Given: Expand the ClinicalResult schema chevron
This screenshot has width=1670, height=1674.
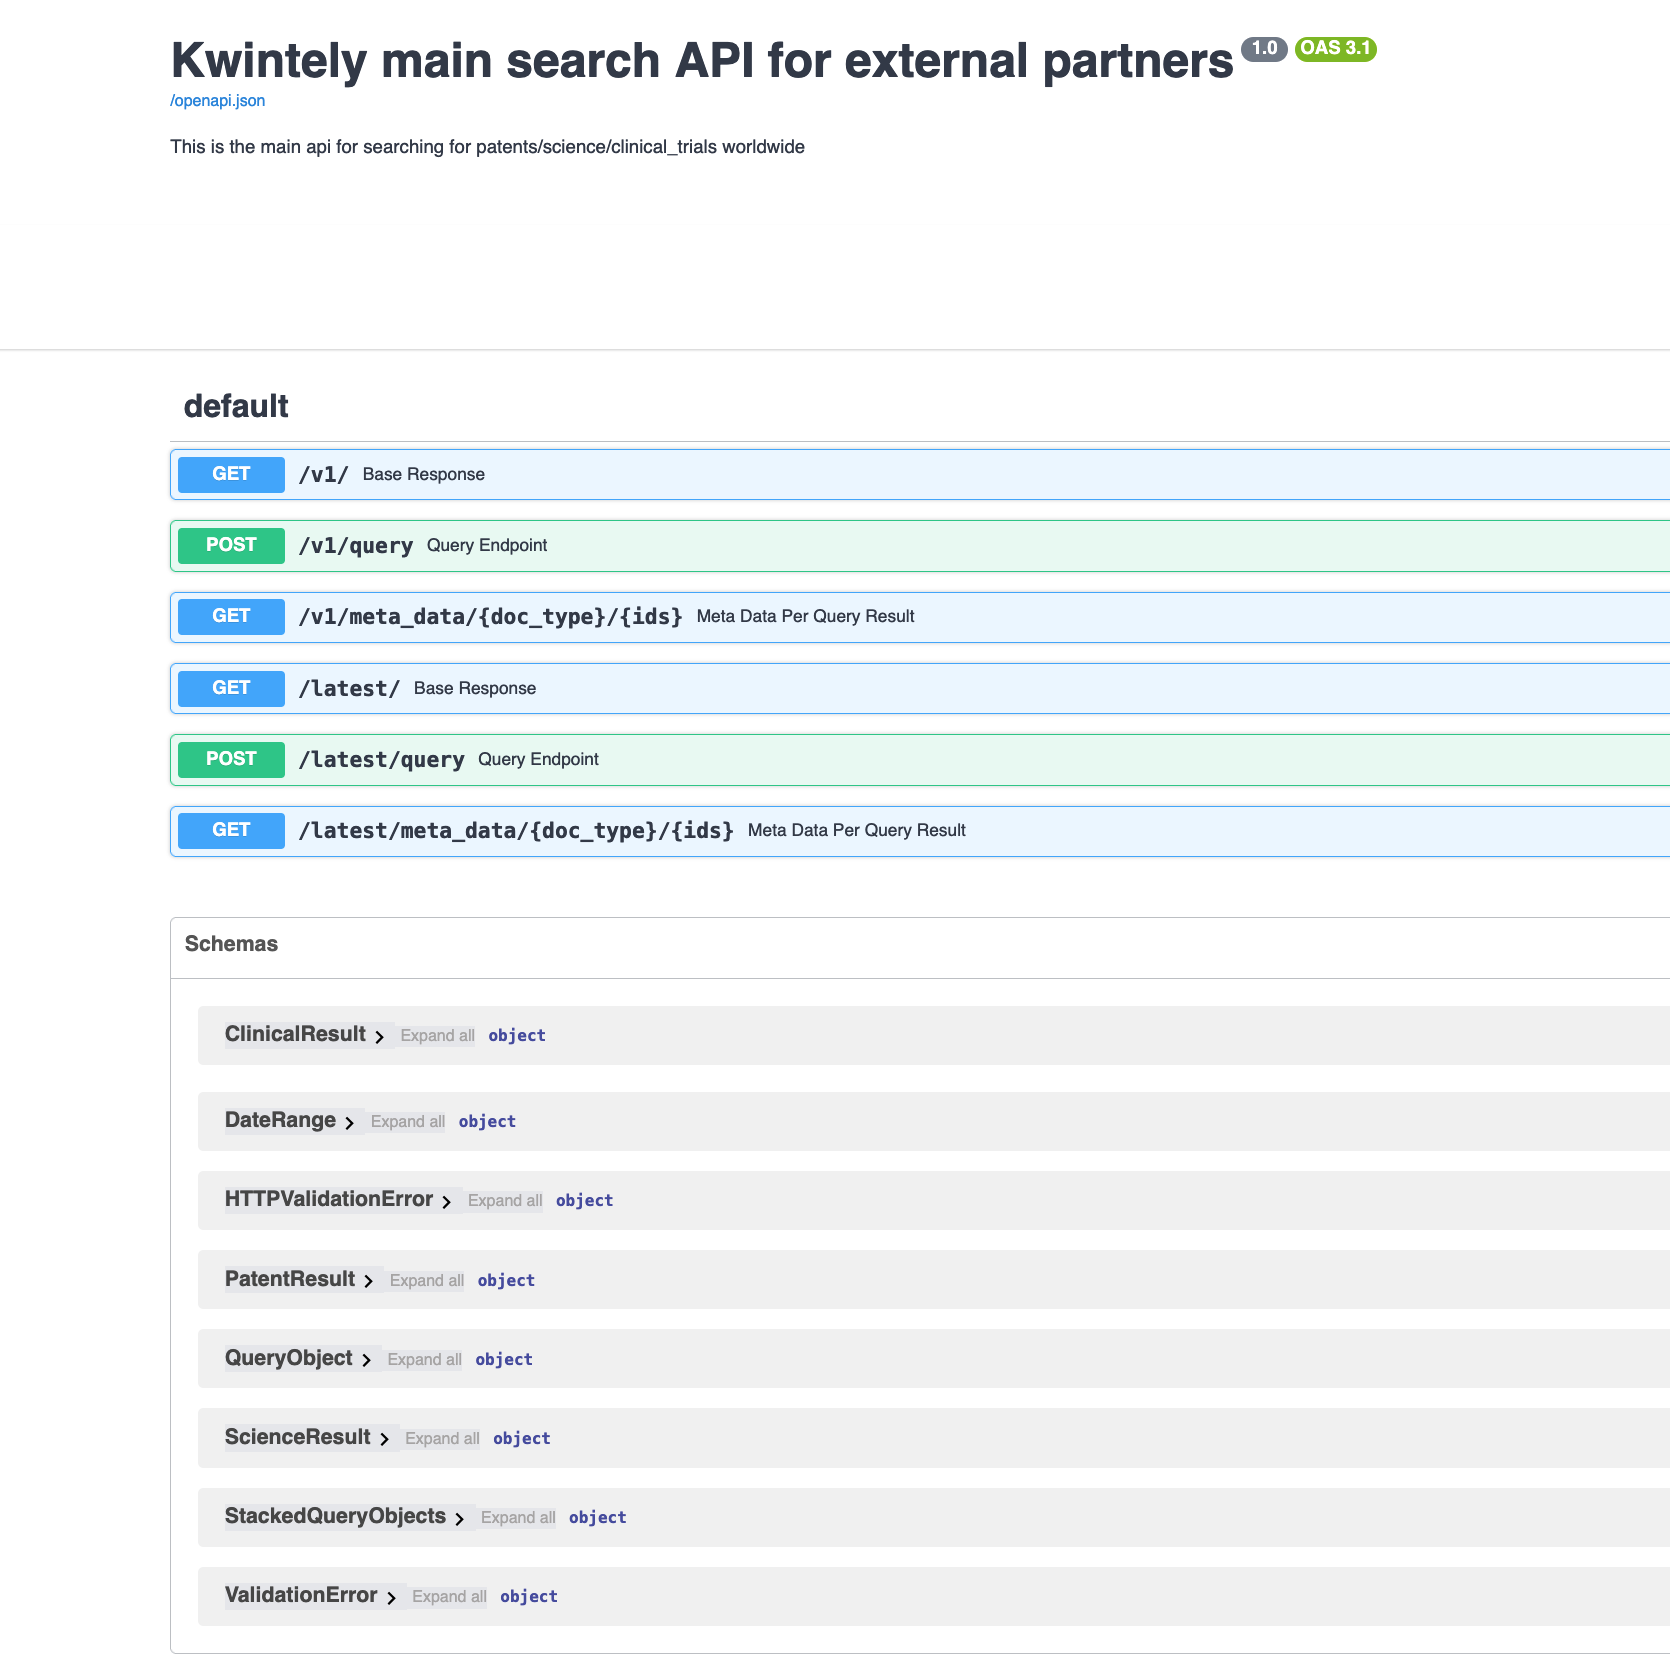Looking at the screenshot, I should pos(379,1037).
